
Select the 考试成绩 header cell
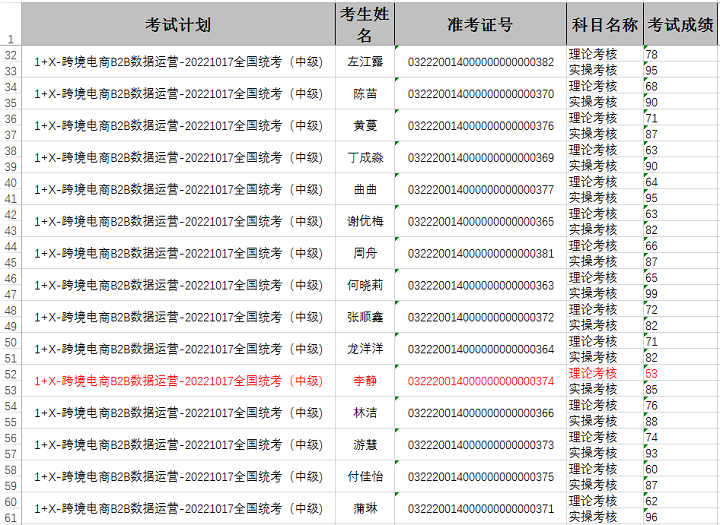coord(680,24)
